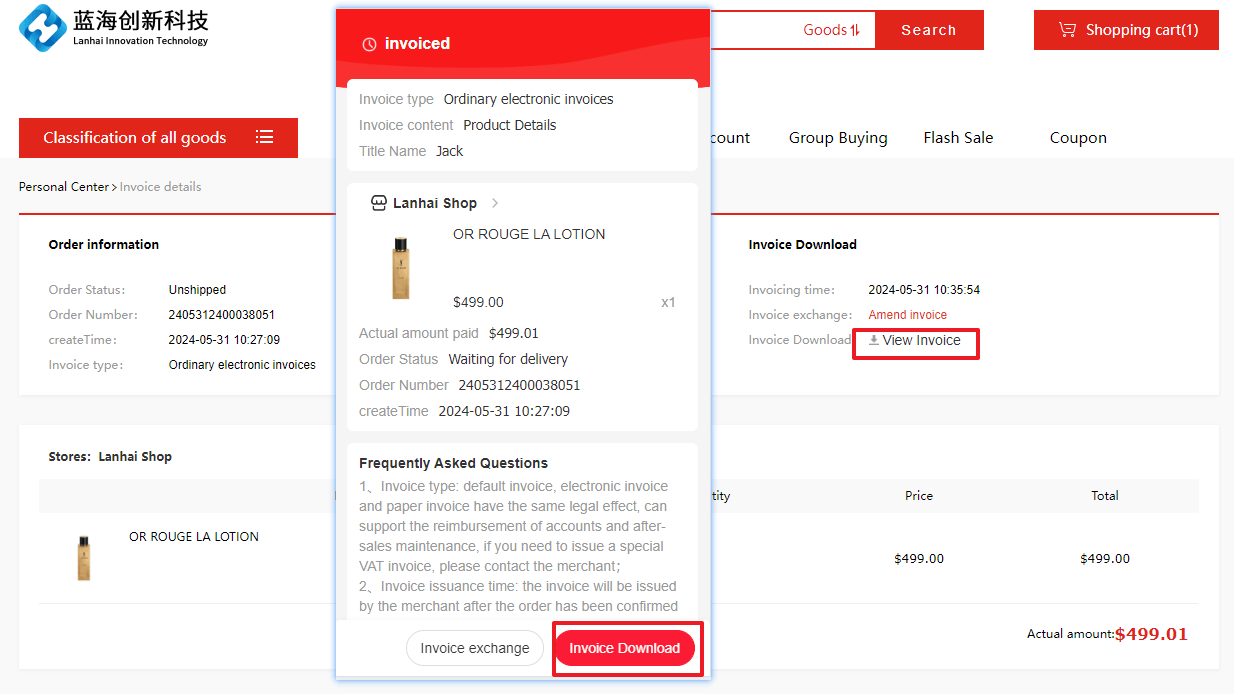1234x694 pixels.
Task: Go to Group Buying tab
Action: [838, 138]
